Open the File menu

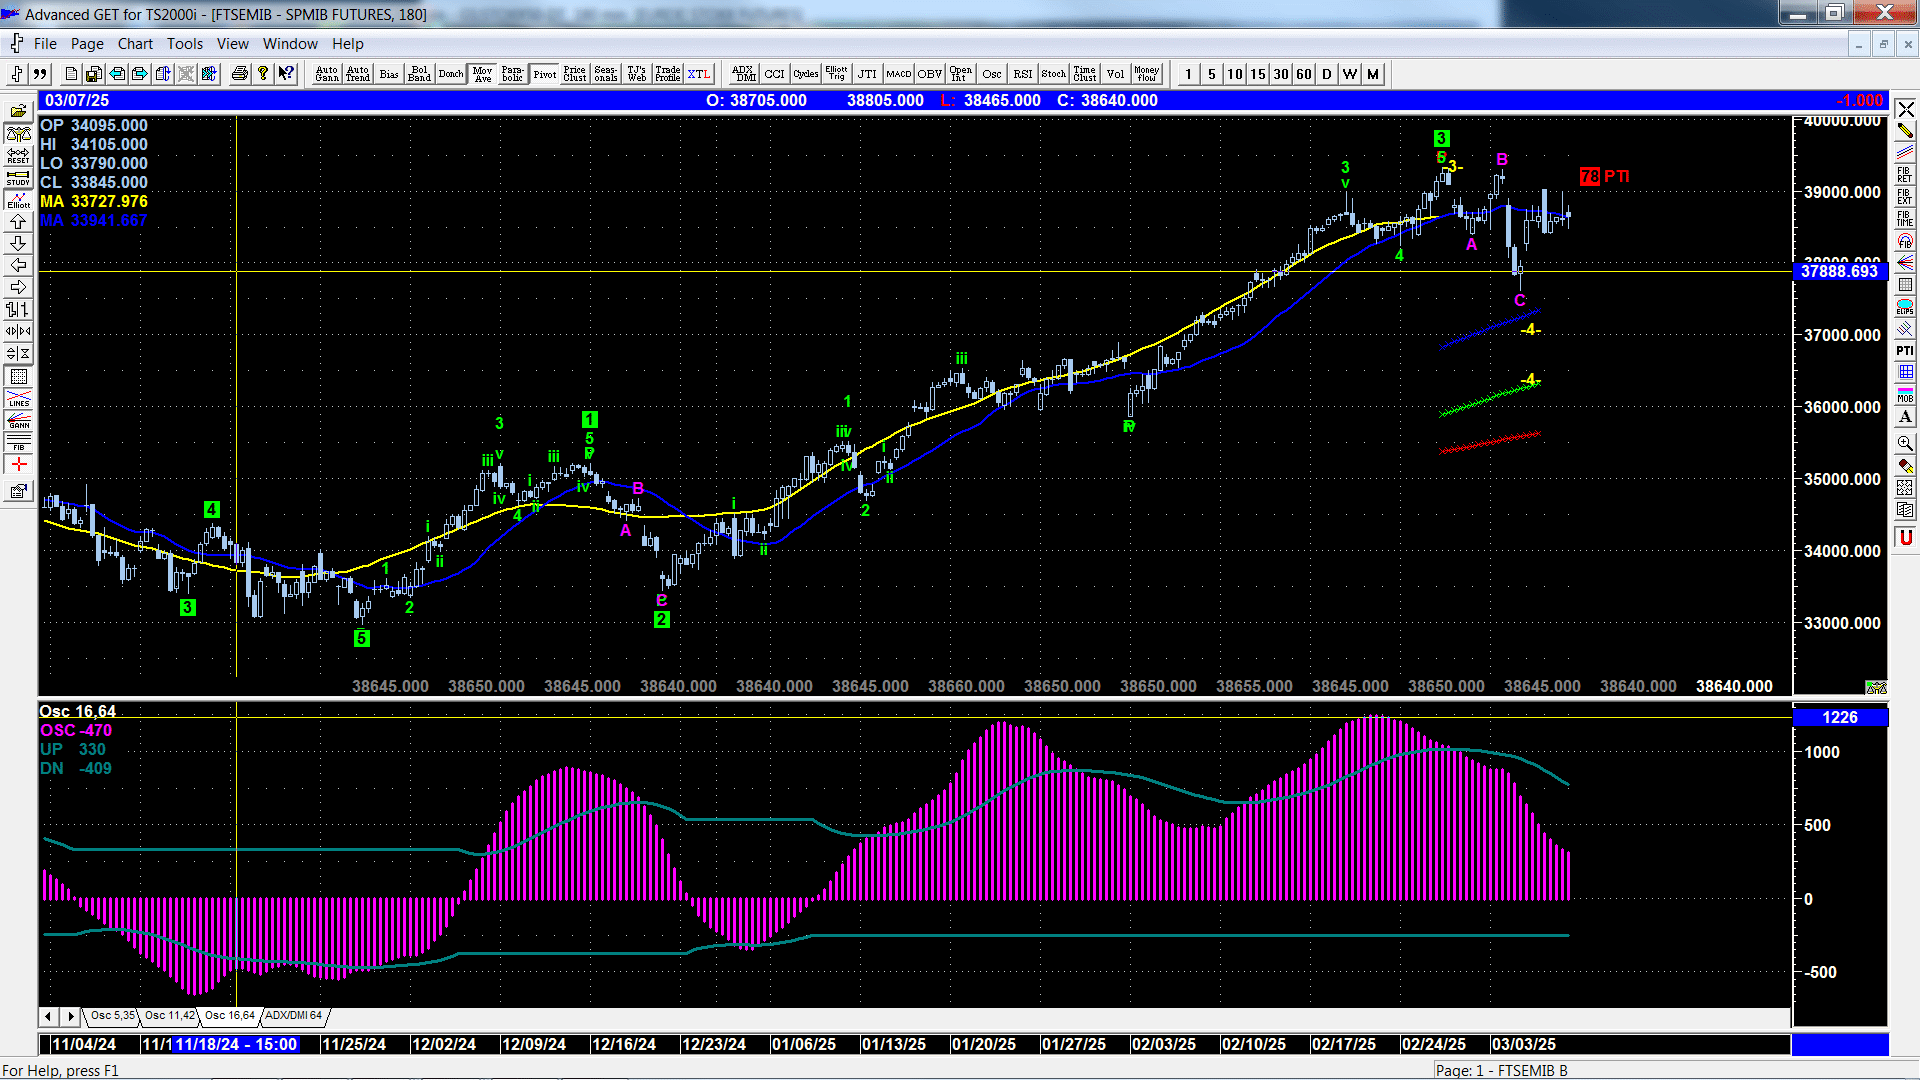[x=45, y=44]
